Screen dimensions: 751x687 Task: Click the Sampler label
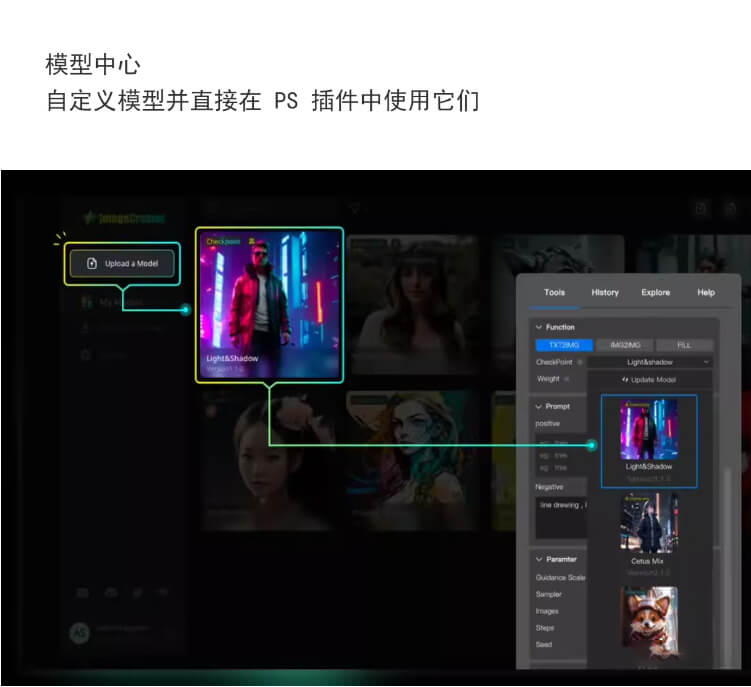548,595
